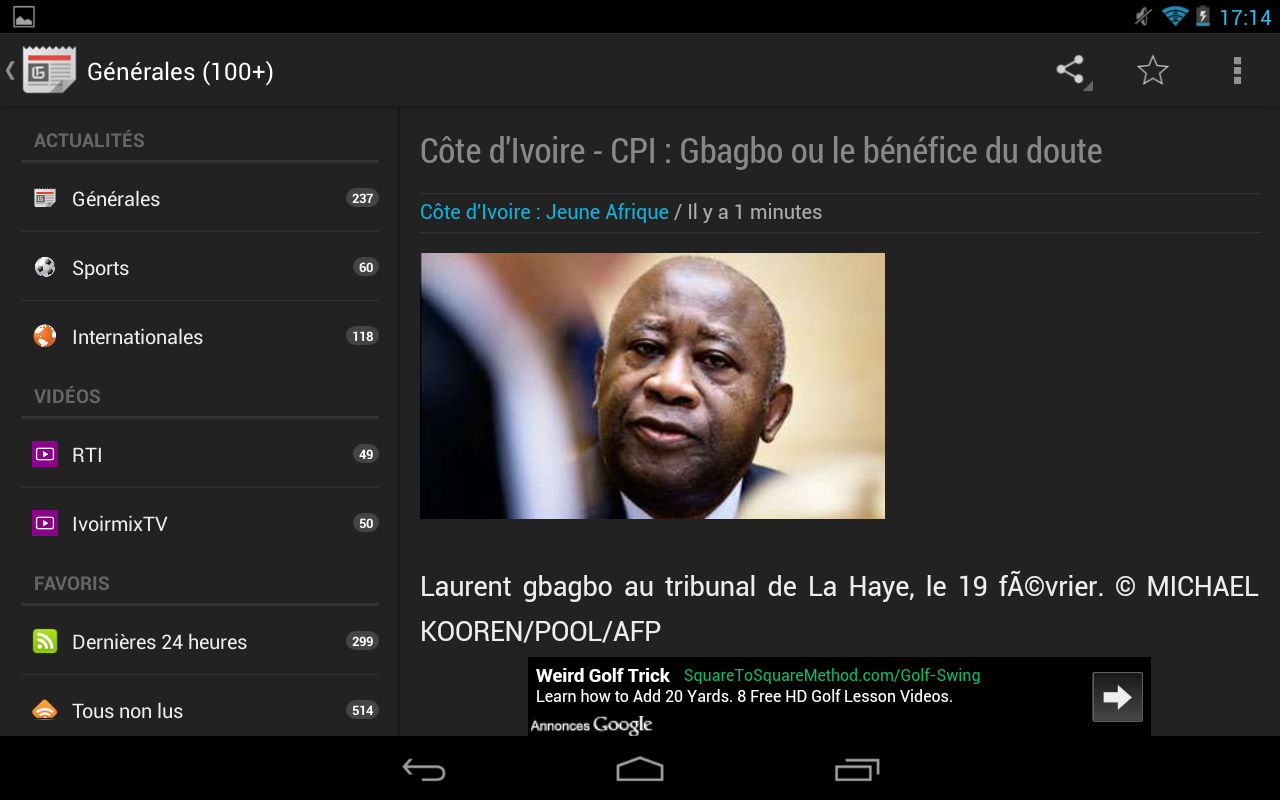Open the Sports category
Screen dimensions: 1280x800
click(200, 267)
